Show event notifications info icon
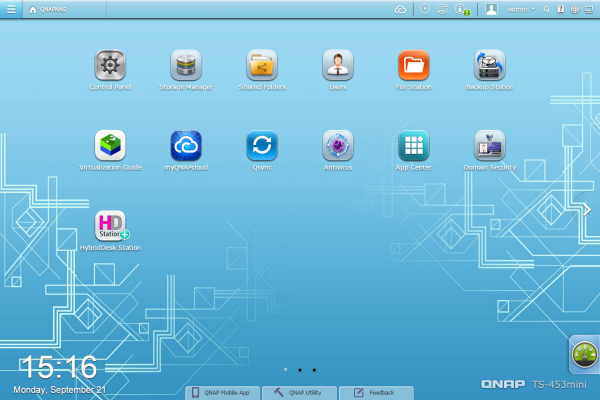 pyautogui.click(x=461, y=9)
